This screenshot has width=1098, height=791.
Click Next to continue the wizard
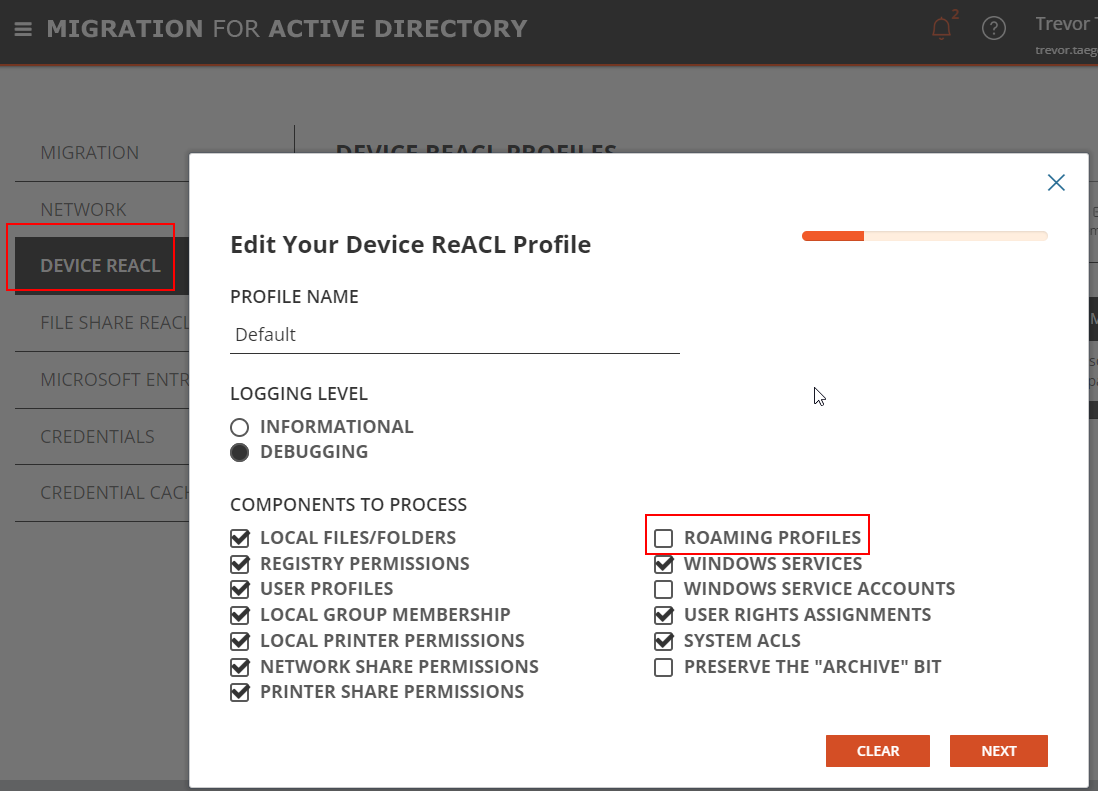[998, 750]
